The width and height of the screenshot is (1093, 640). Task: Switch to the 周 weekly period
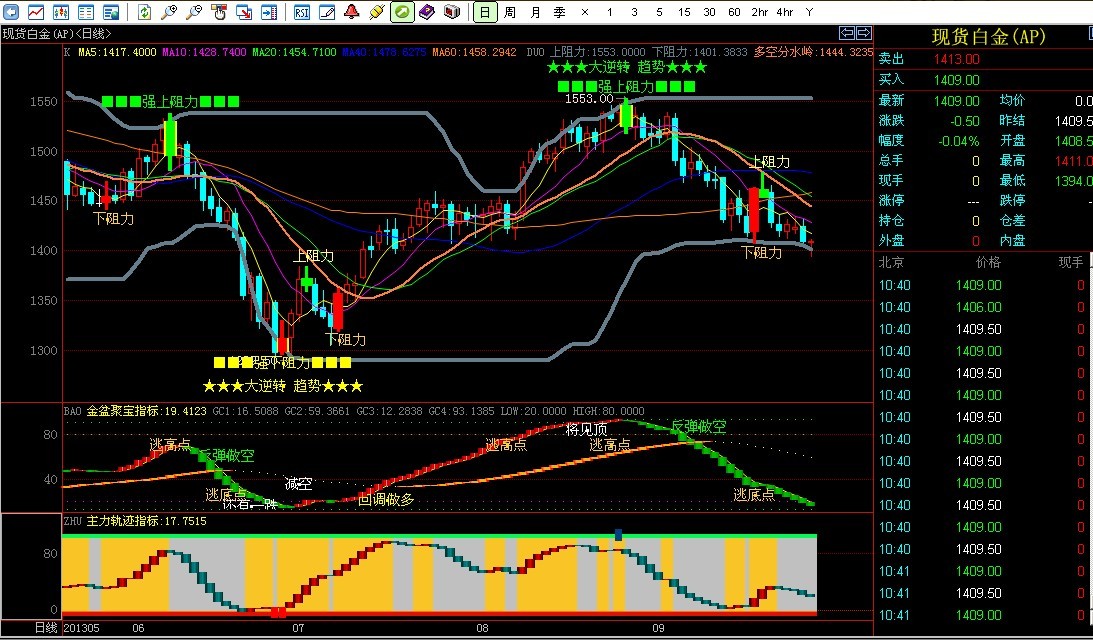pyautogui.click(x=510, y=12)
